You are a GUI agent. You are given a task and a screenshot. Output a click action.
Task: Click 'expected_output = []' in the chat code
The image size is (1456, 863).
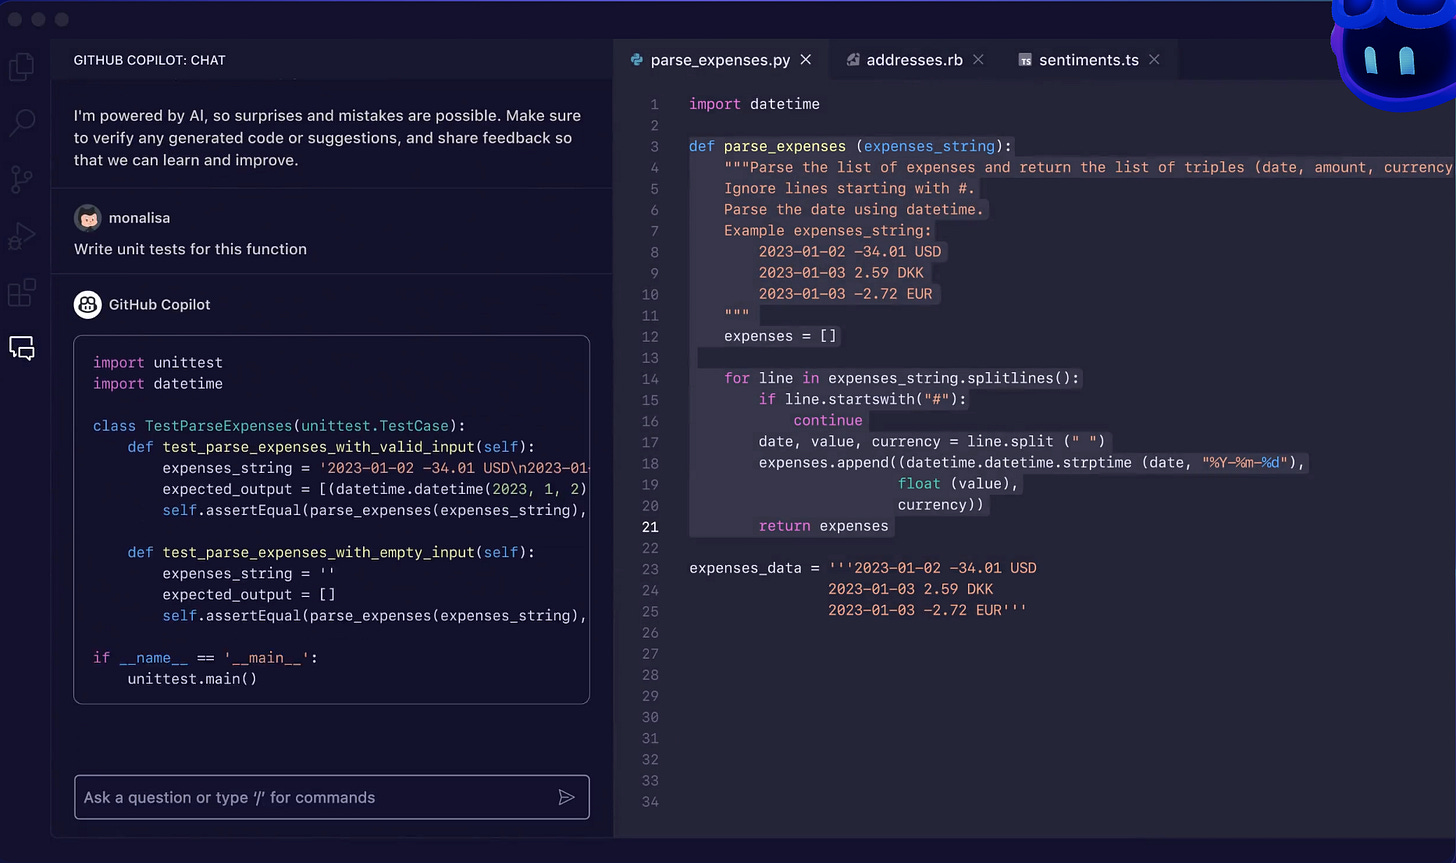(249, 594)
